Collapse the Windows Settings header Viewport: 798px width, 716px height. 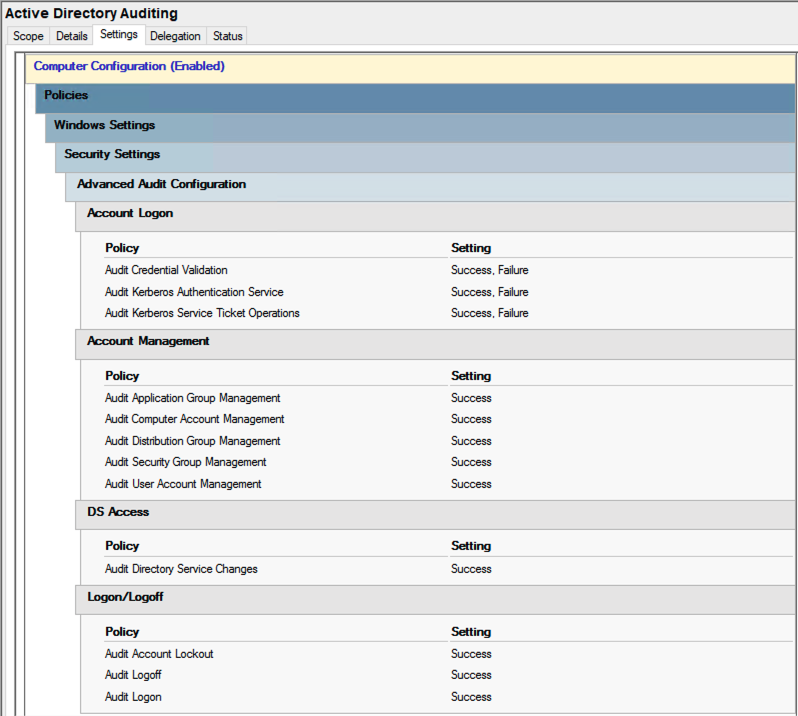click(x=420, y=128)
